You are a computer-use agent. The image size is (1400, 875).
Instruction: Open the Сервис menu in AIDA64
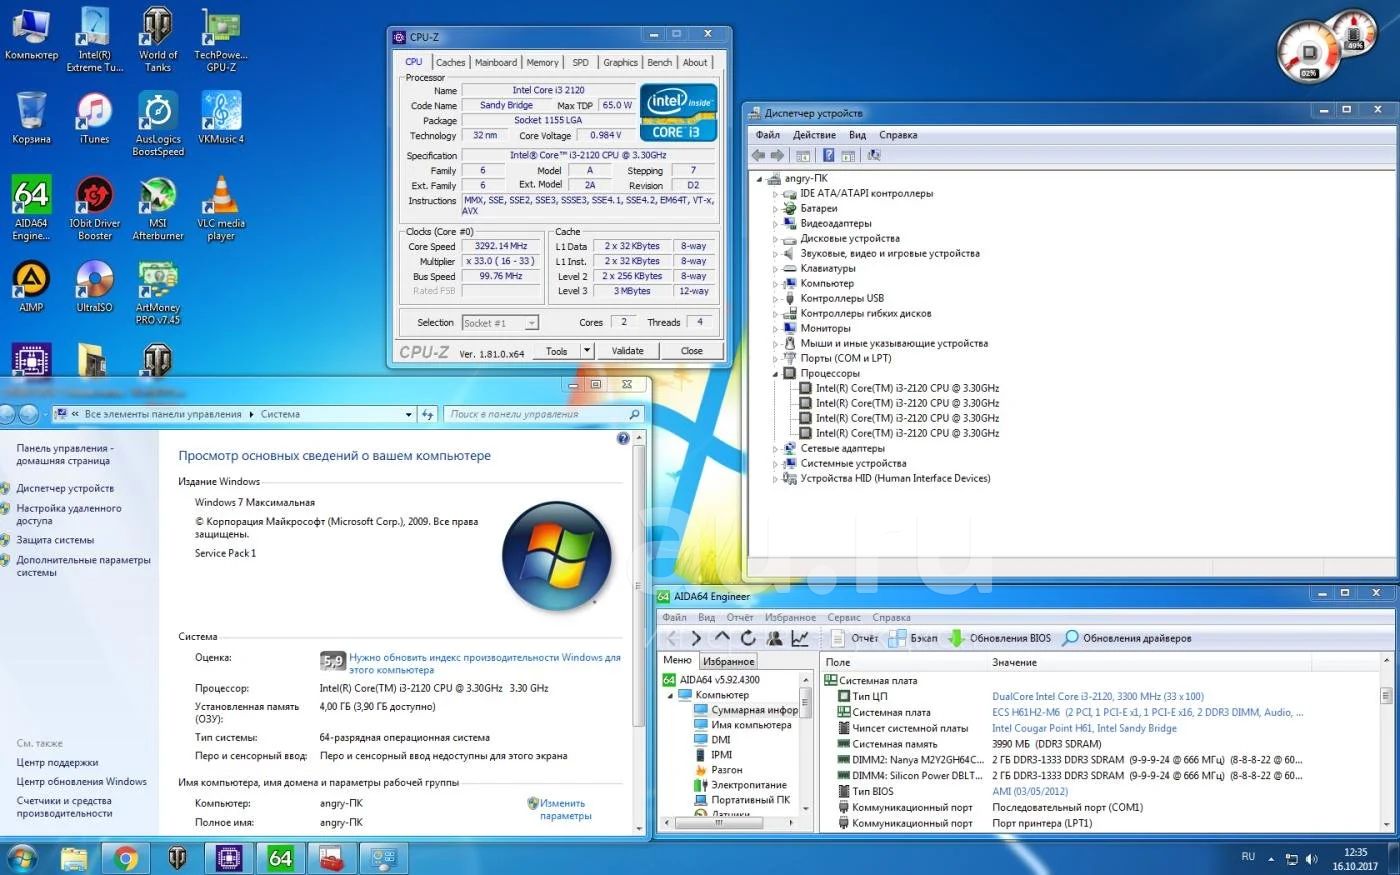click(x=844, y=618)
